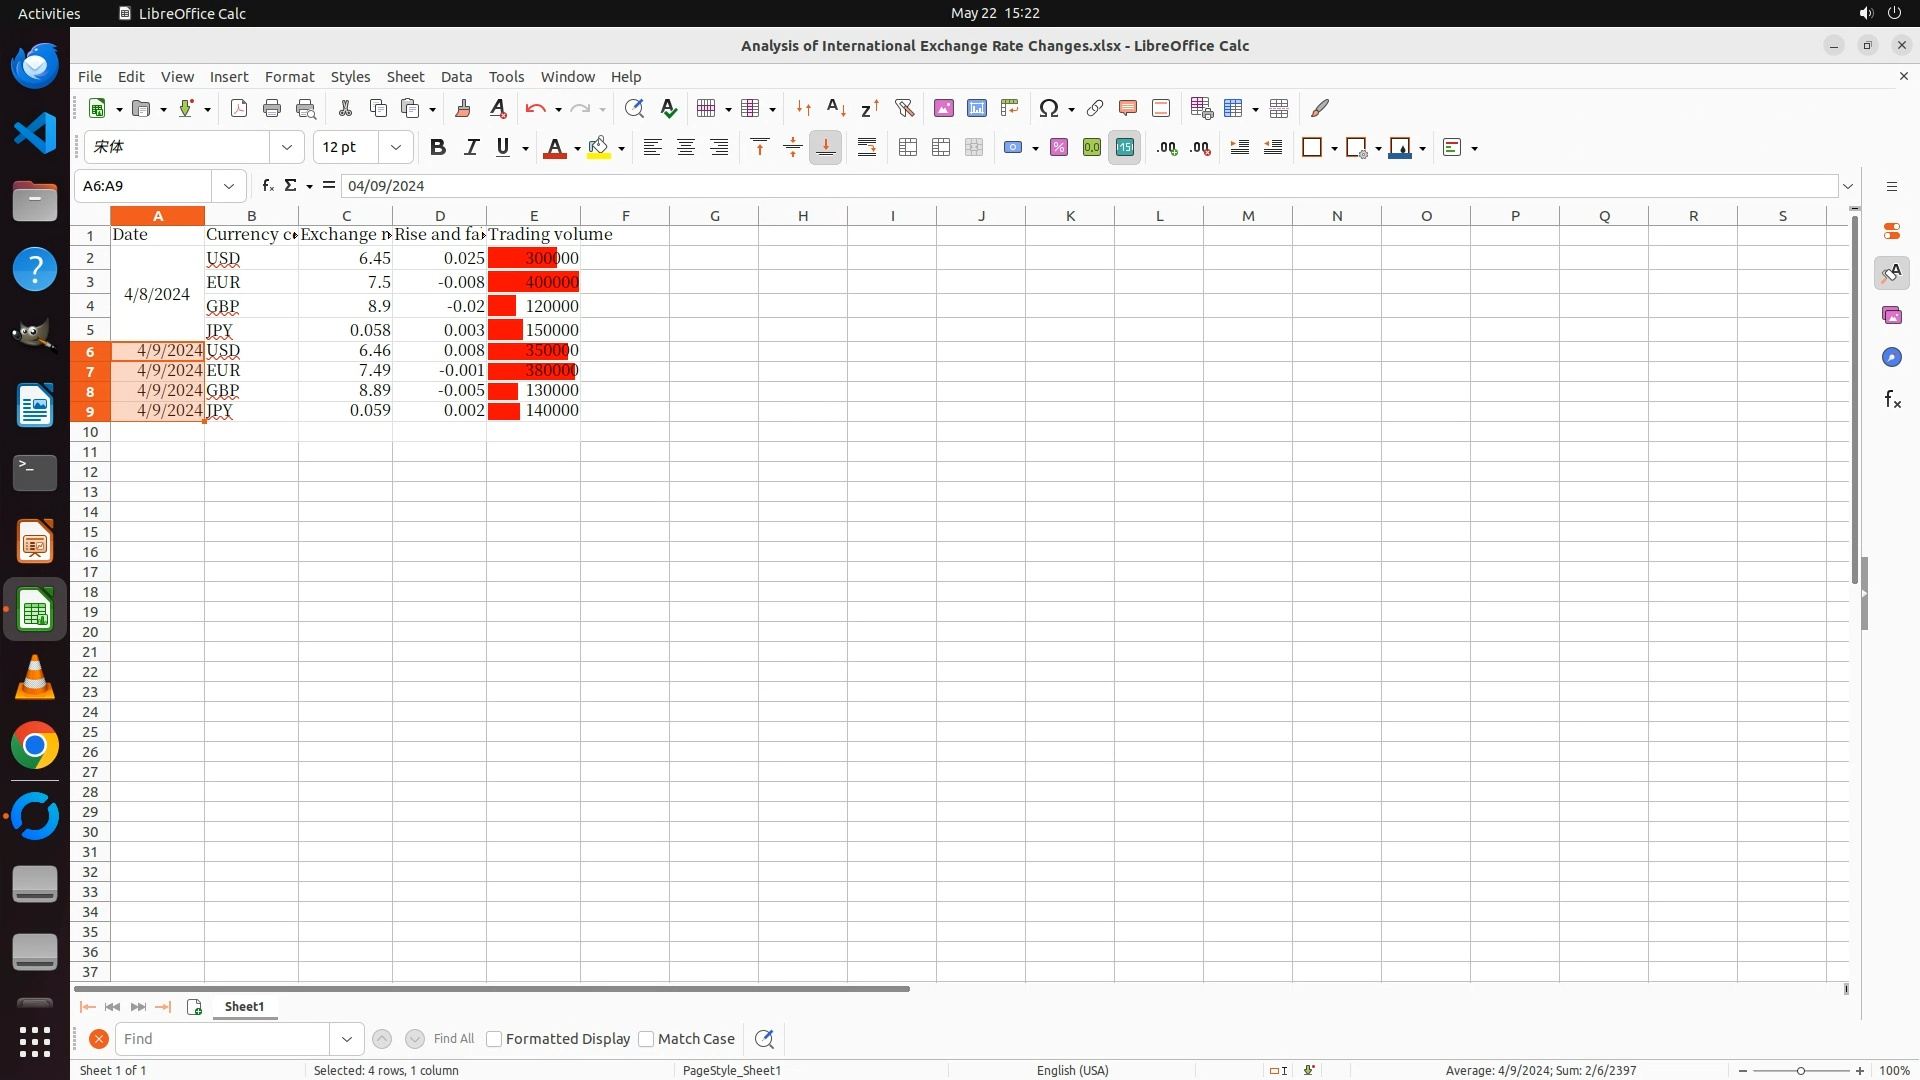The image size is (1920, 1080).
Task: Open the sidebar Navigator compass icon
Action: [1892, 358]
